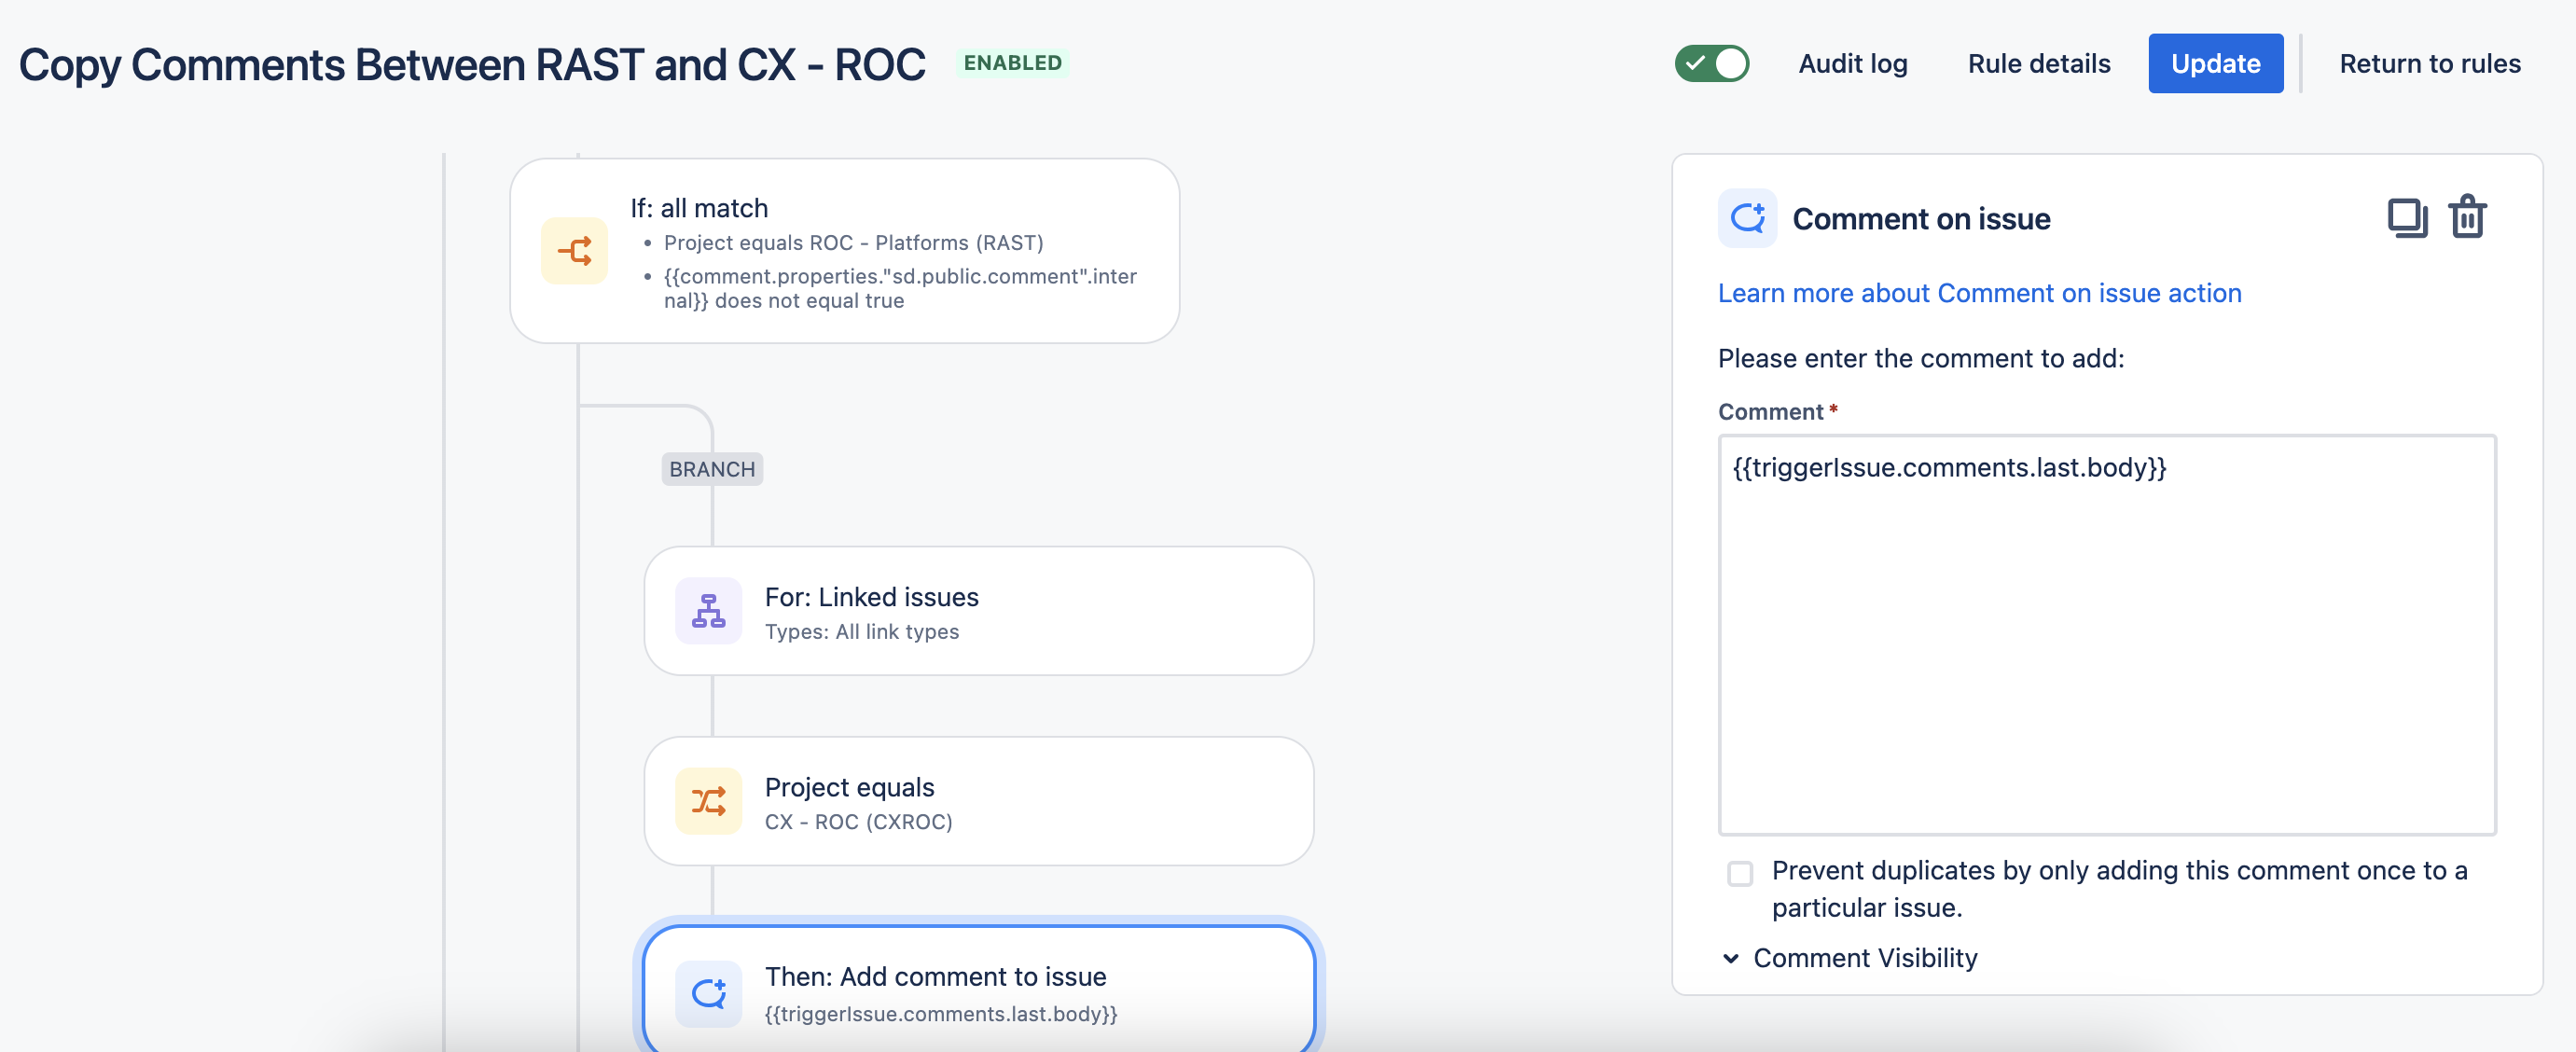Select the Project equals CX - ROC card

tap(978, 801)
